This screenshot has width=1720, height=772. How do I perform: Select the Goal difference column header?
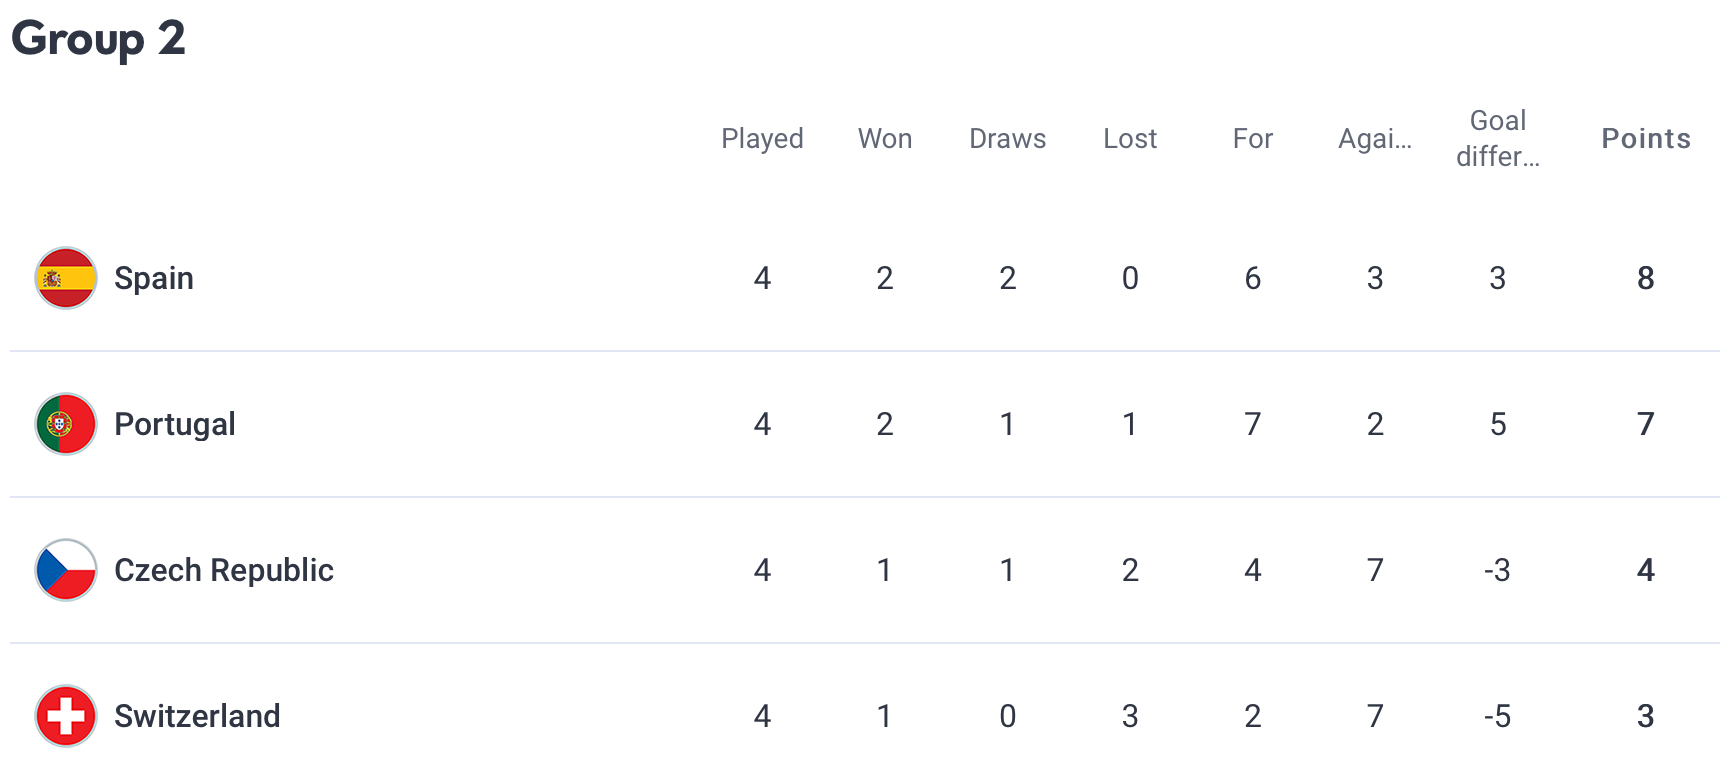[1498, 138]
